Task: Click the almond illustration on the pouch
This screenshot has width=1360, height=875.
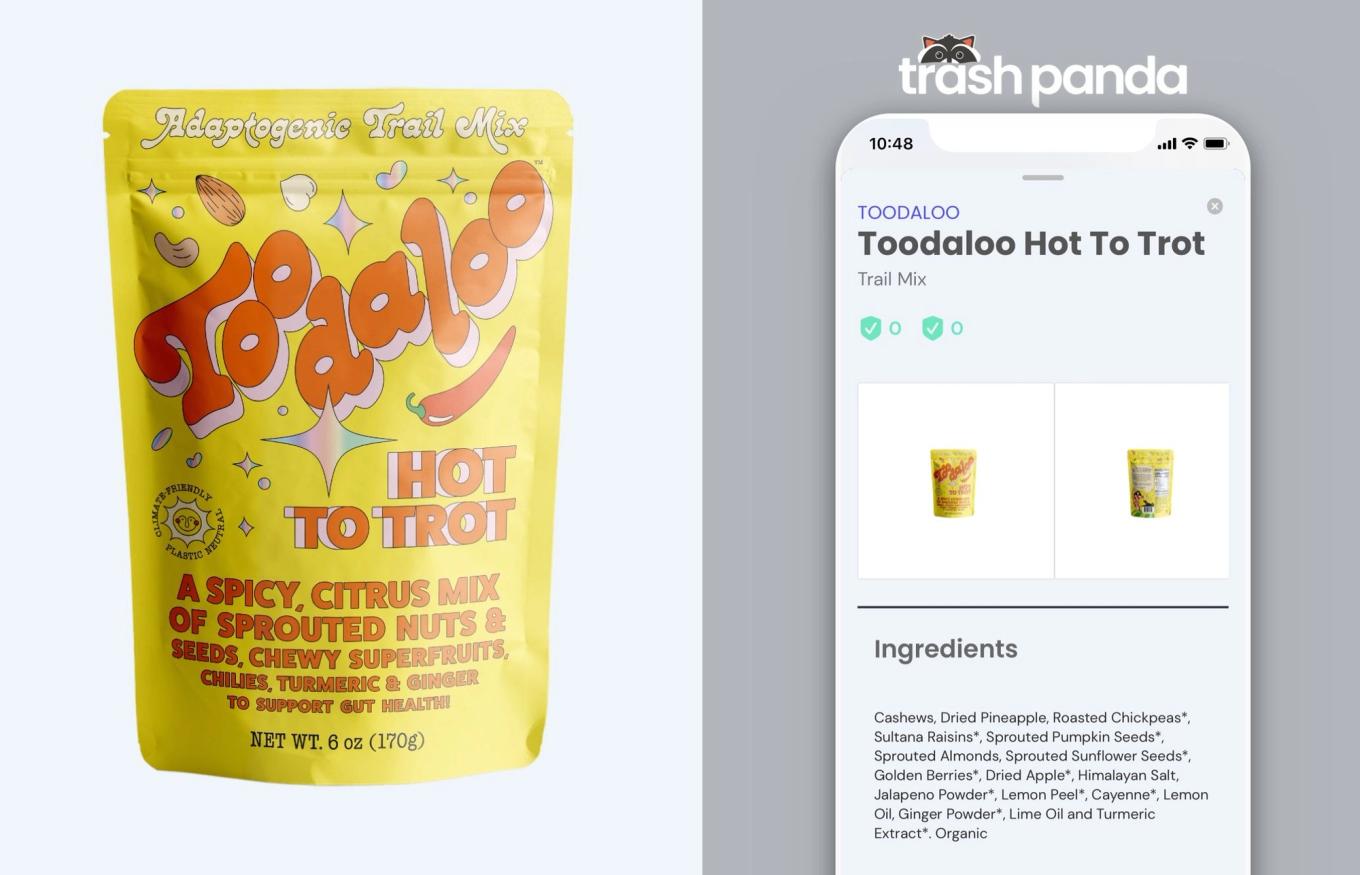Action: [x=220, y=199]
